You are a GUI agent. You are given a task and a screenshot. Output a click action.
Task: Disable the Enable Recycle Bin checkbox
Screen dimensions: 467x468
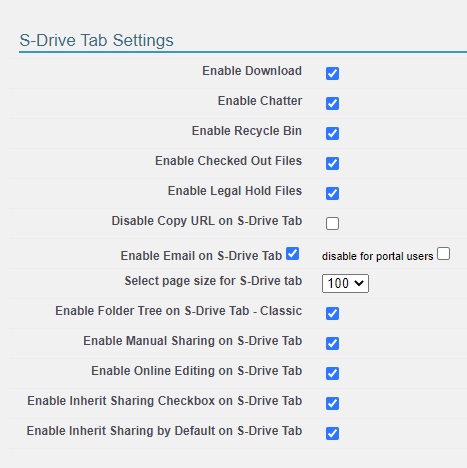(x=332, y=133)
